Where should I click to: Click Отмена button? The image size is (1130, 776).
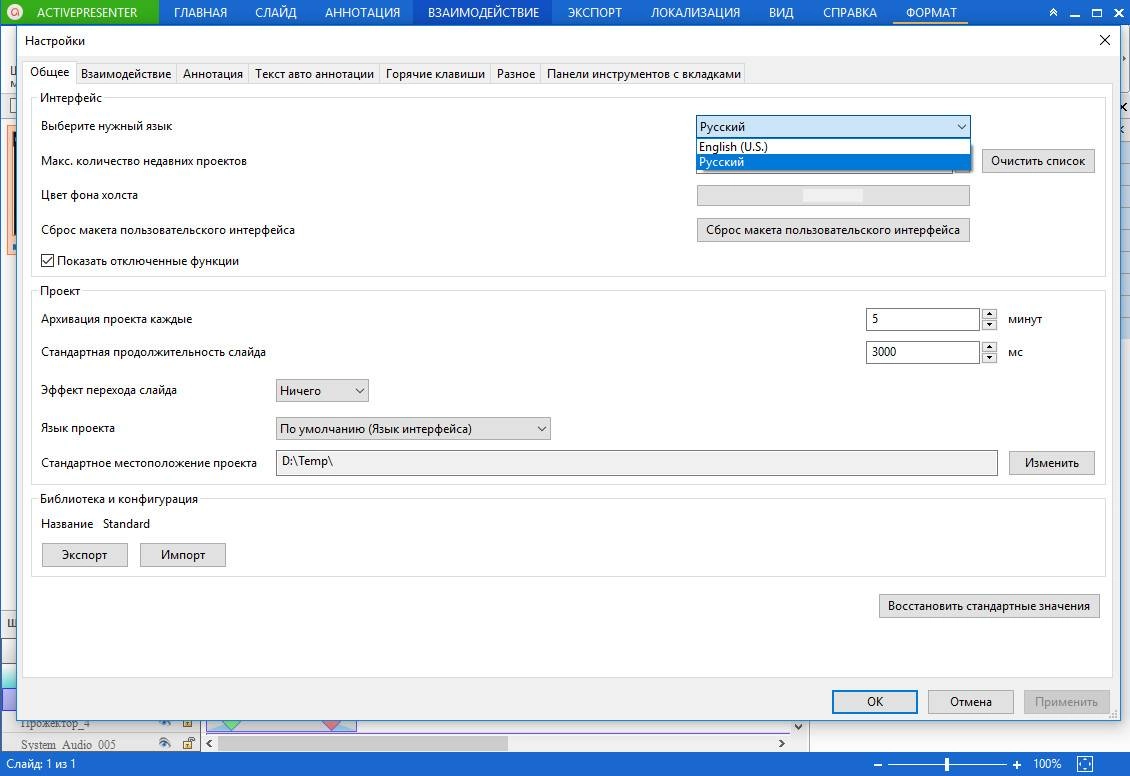[x=971, y=702]
